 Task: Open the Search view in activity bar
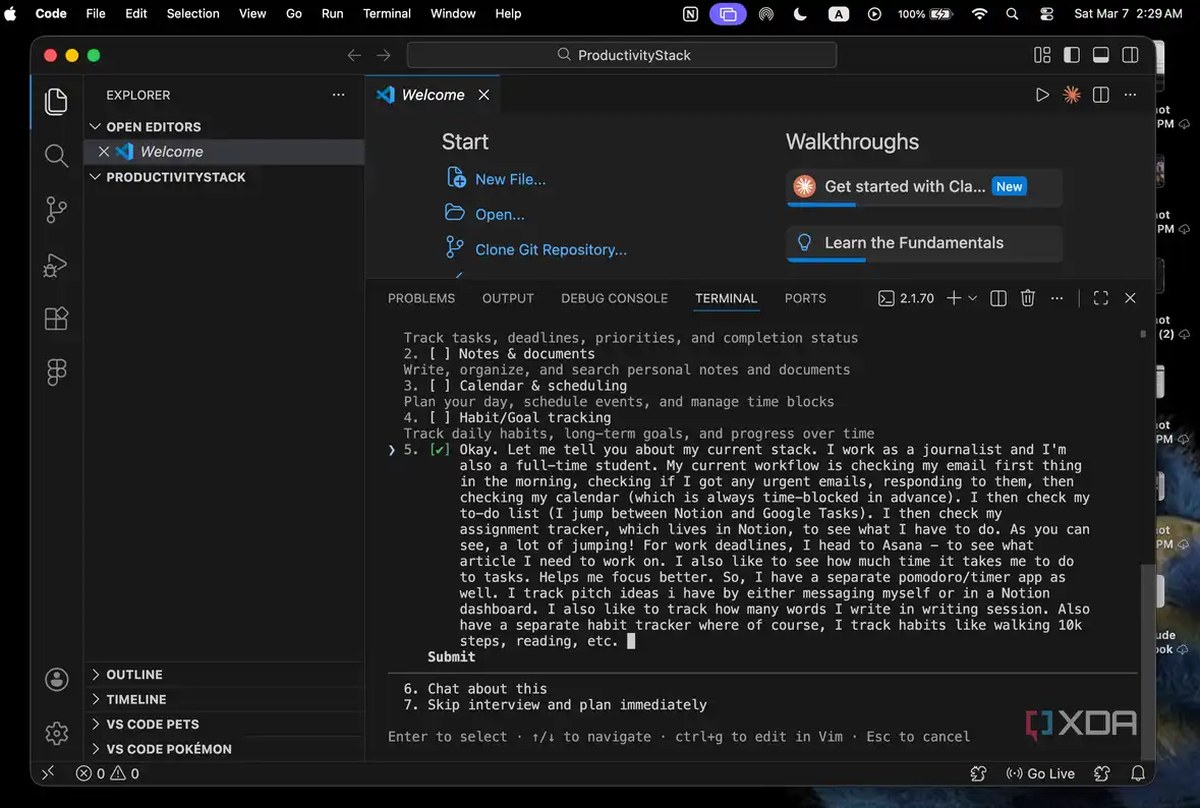point(56,155)
